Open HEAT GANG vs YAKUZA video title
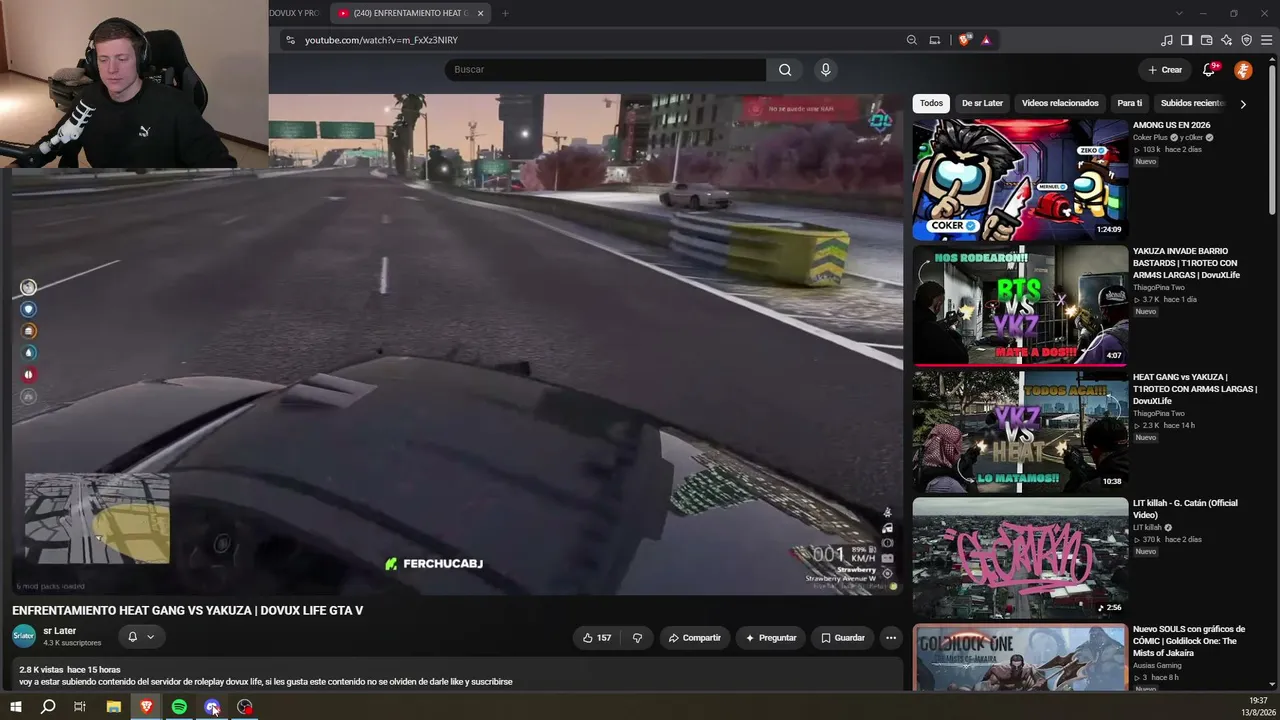 point(1195,389)
